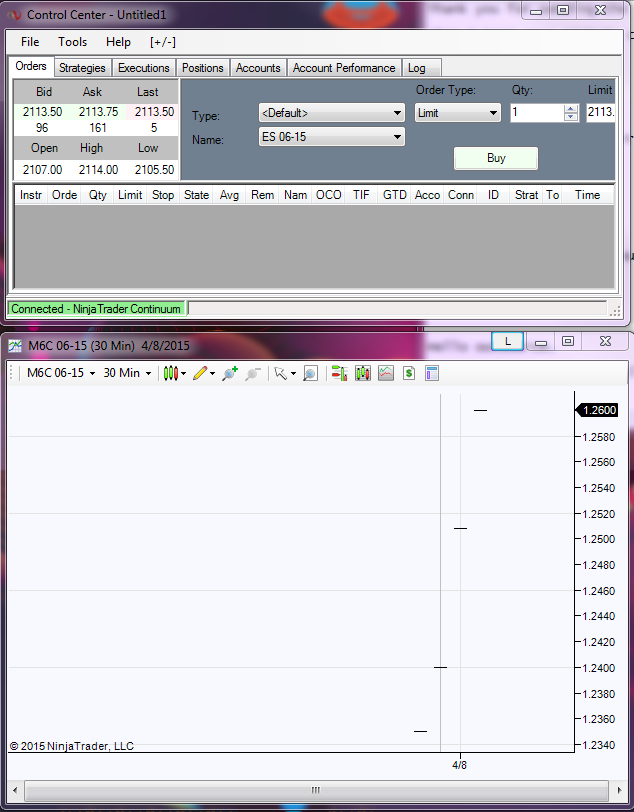634x812 pixels.
Task: Click the chart toolbar drag handle
Action: [x=11, y=373]
